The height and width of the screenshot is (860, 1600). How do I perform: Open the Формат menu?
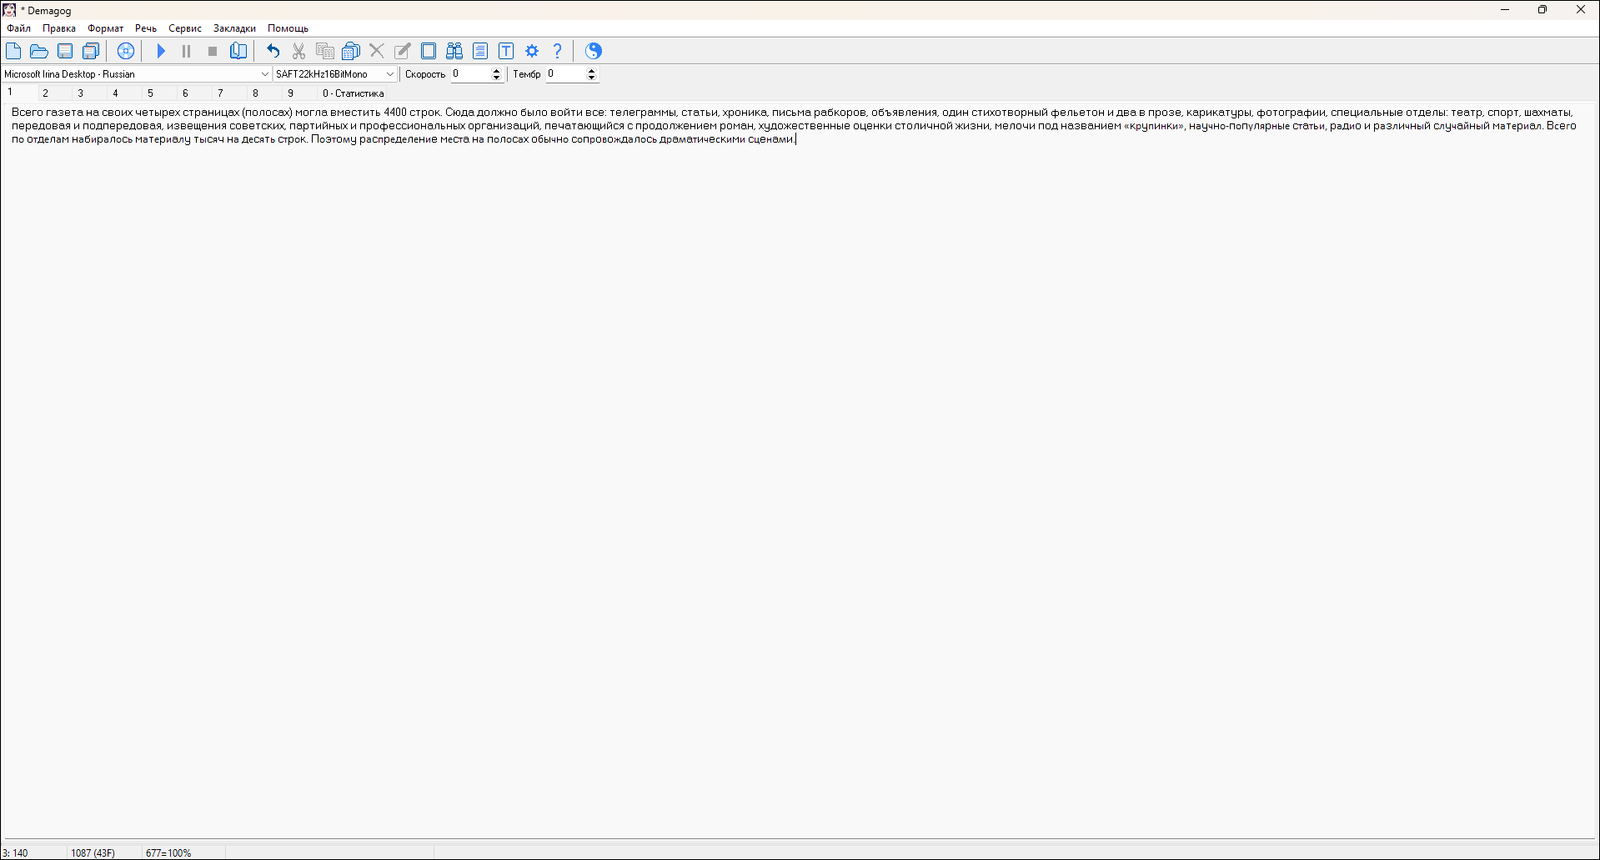coord(105,28)
